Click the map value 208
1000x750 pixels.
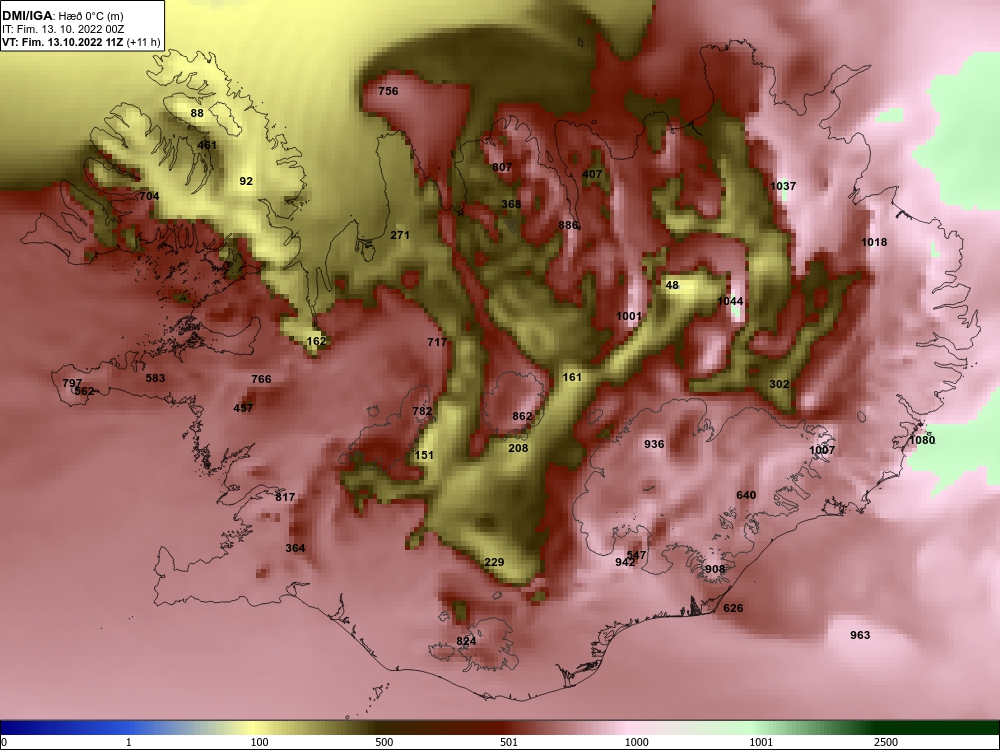[518, 448]
